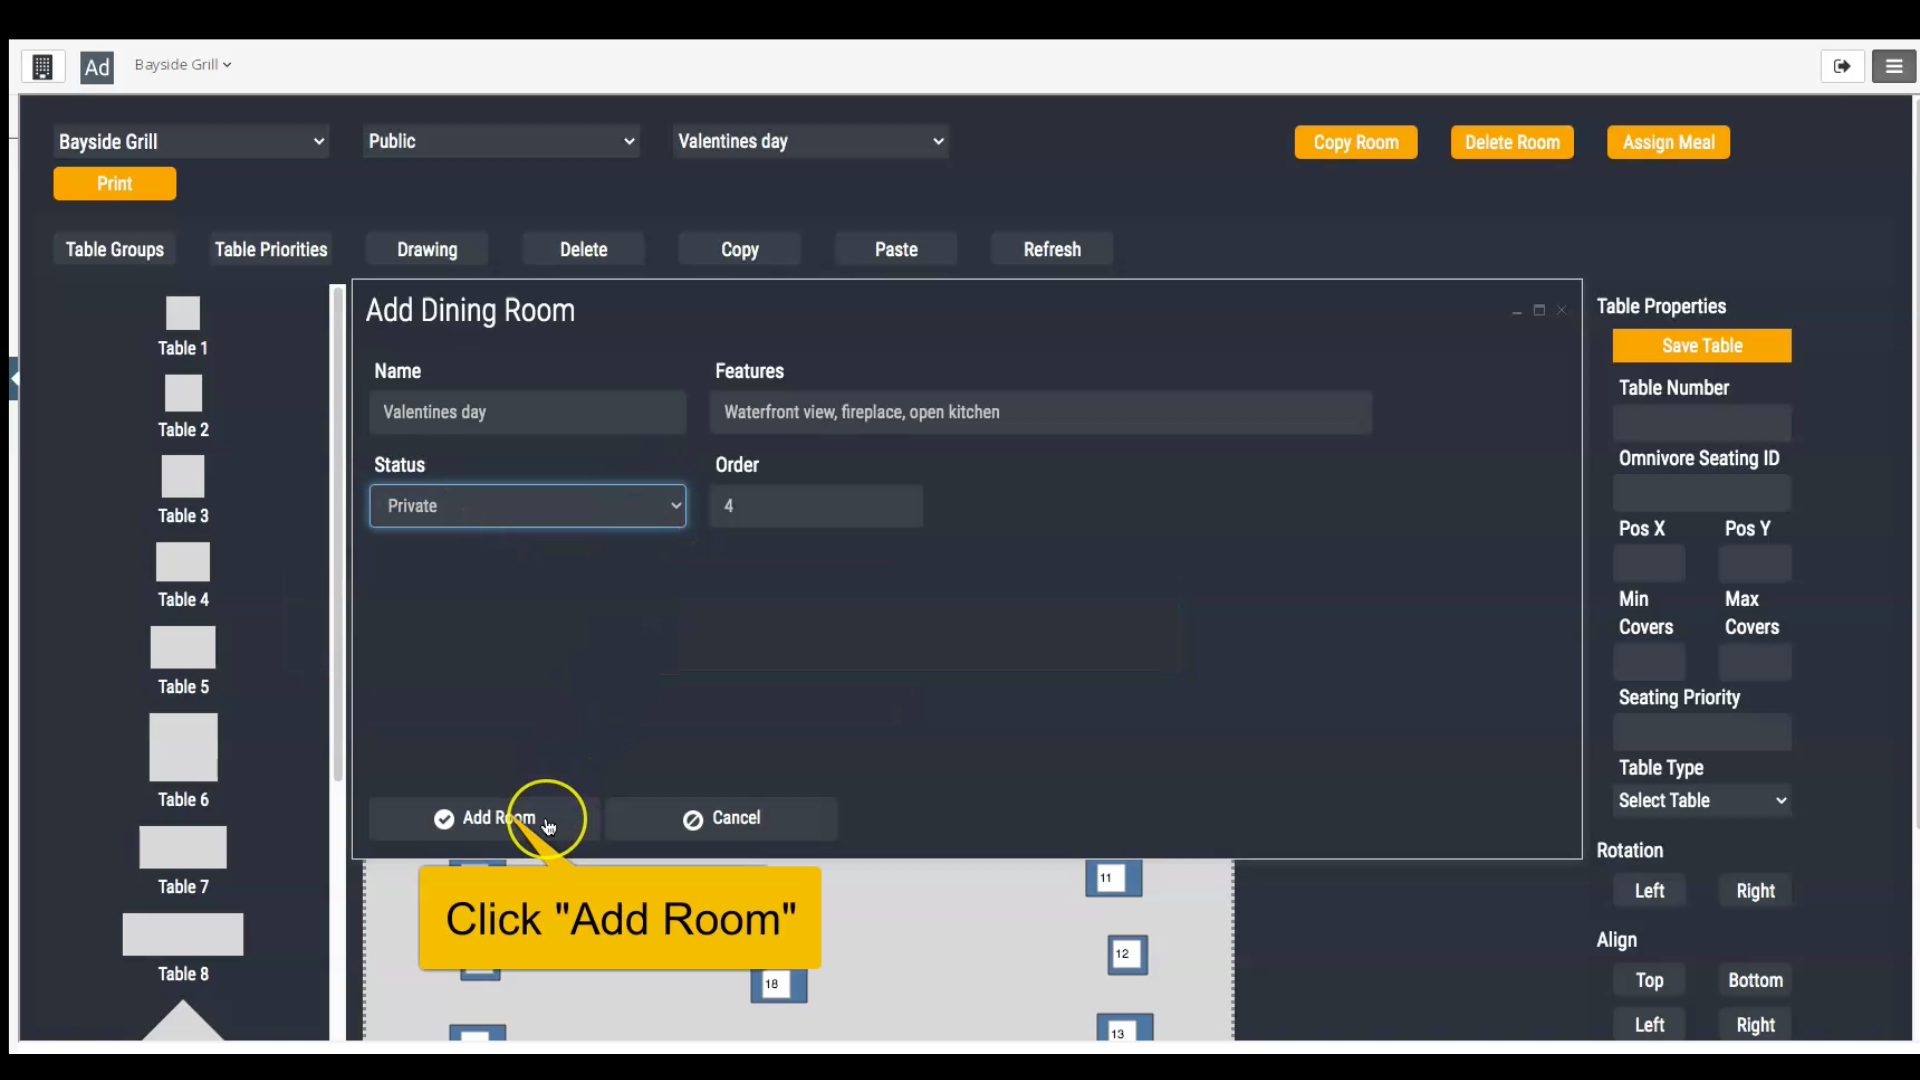The image size is (1920, 1080).
Task: Click the Refresh toolbar button
Action: [x=1052, y=249]
